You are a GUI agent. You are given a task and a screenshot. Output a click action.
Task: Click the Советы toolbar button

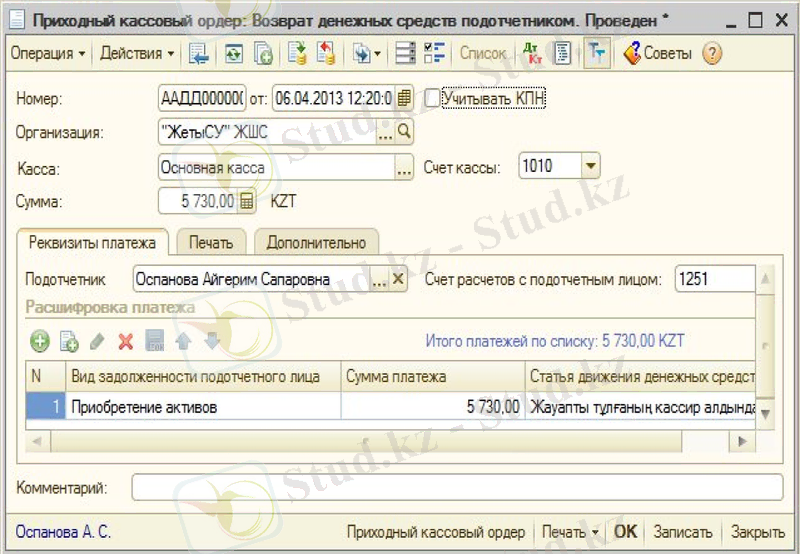pos(657,54)
